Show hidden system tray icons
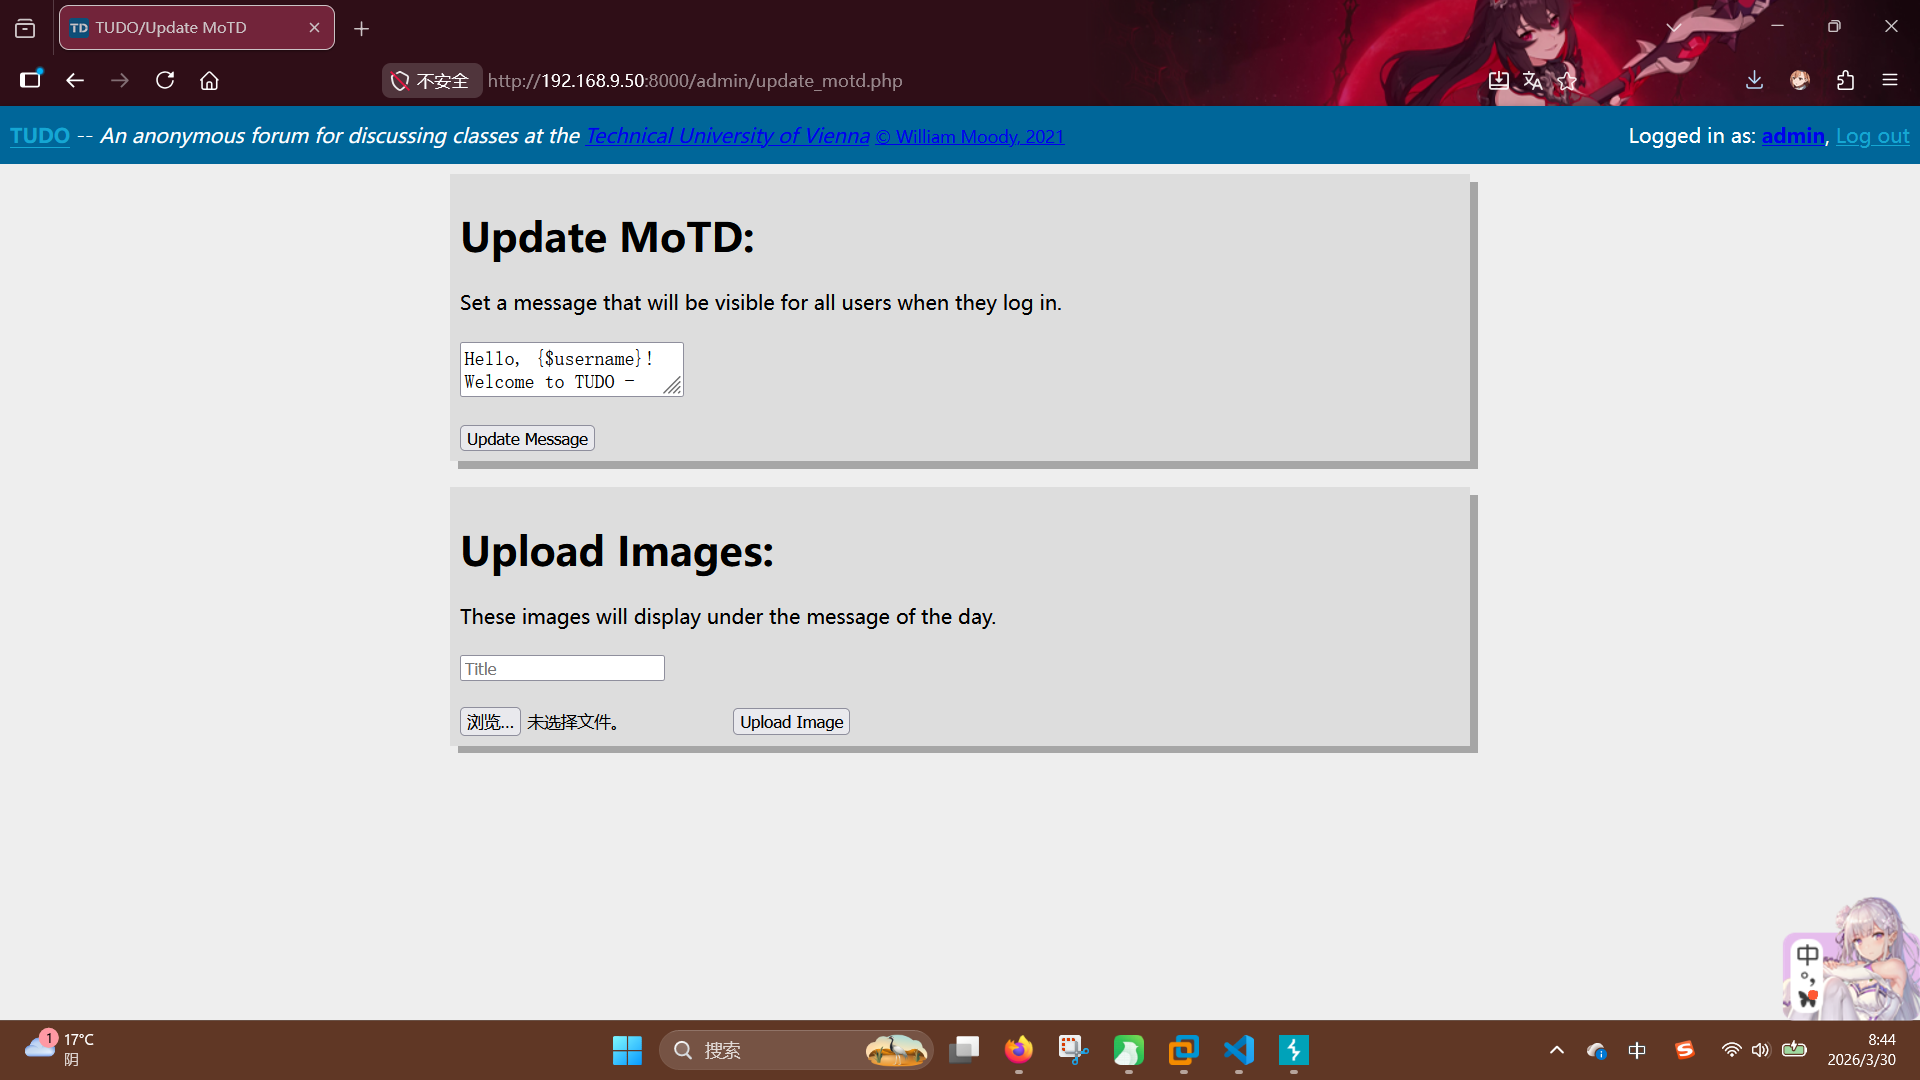Viewport: 1920px width, 1080px height. [x=1556, y=1050]
